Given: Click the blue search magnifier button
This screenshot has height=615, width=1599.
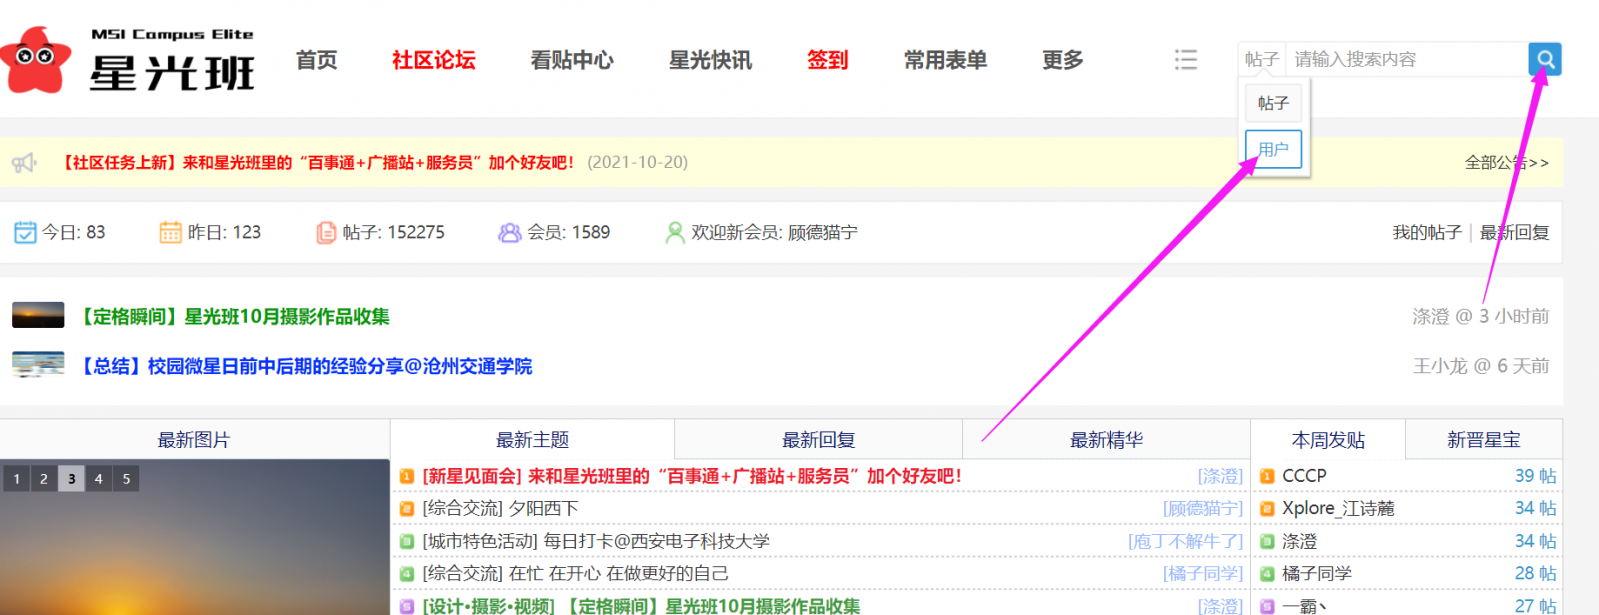Looking at the screenshot, I should (1545, 59).
